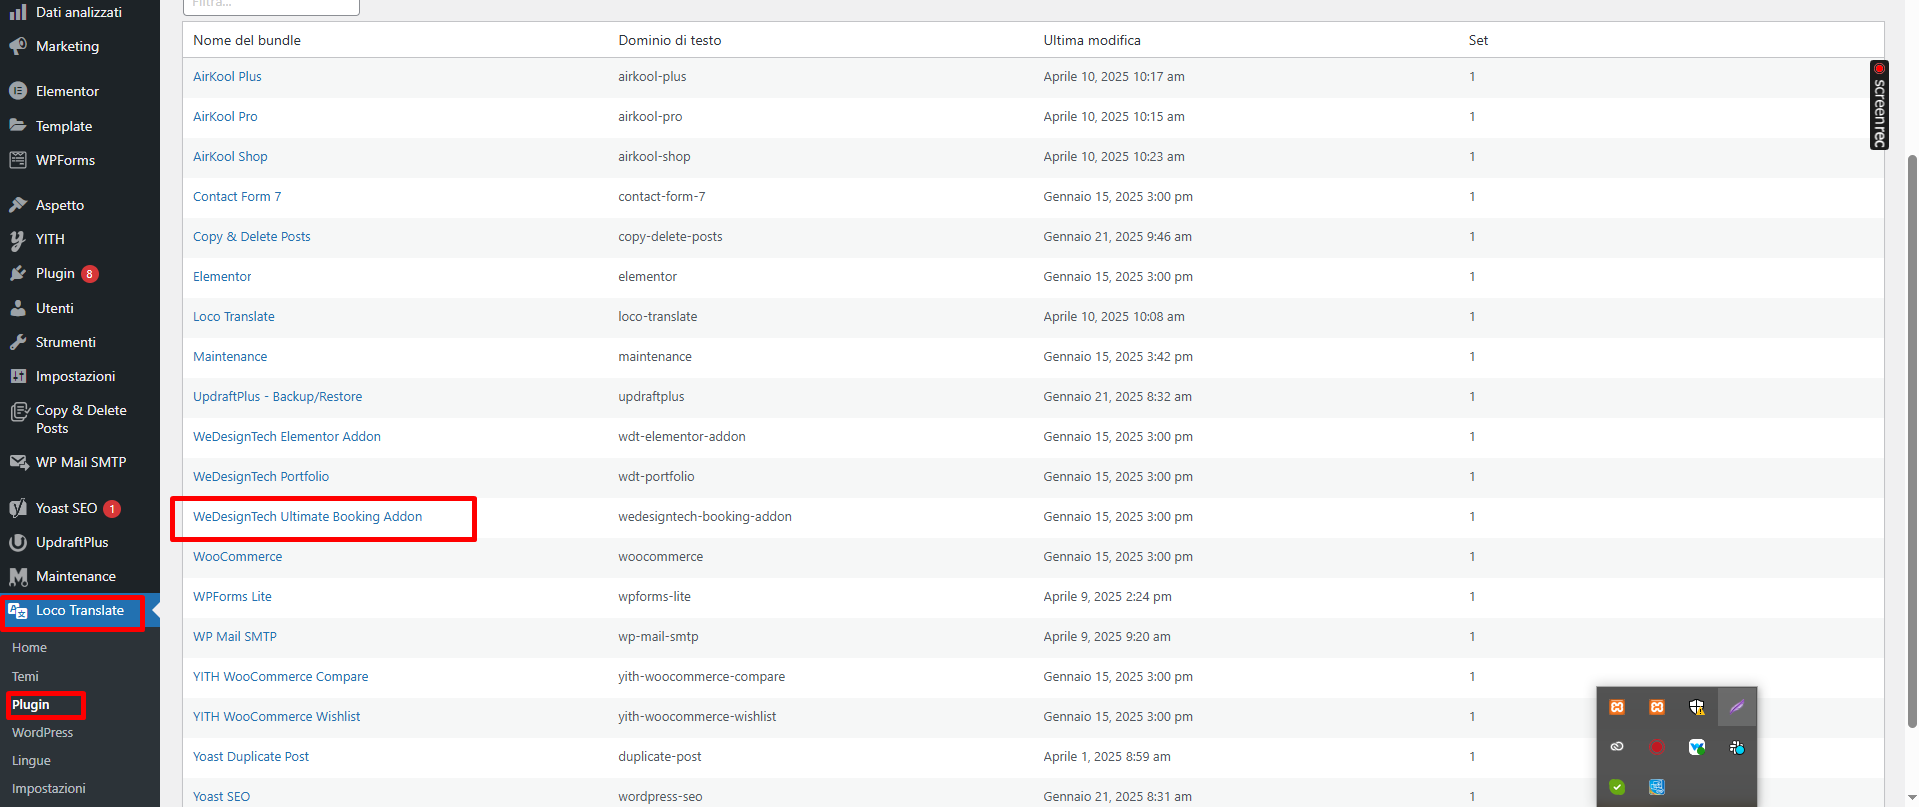Screen dimensions: 1919x807
Task: Open Copy & Delete Posts bundle link
Action: tap(252, 237)
